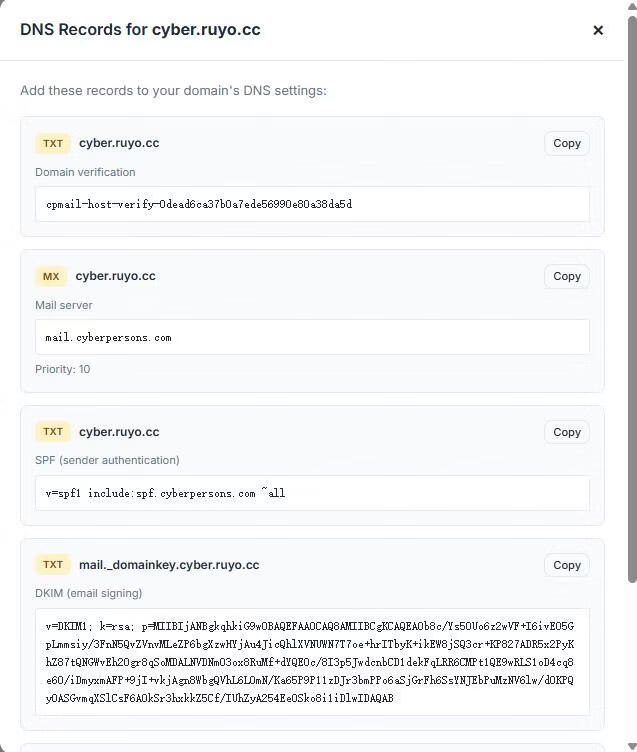This screenshot has width=637, height=752.
Task: Click the mail.cyberpersons.com value field
Action: (x=312, y=337)
